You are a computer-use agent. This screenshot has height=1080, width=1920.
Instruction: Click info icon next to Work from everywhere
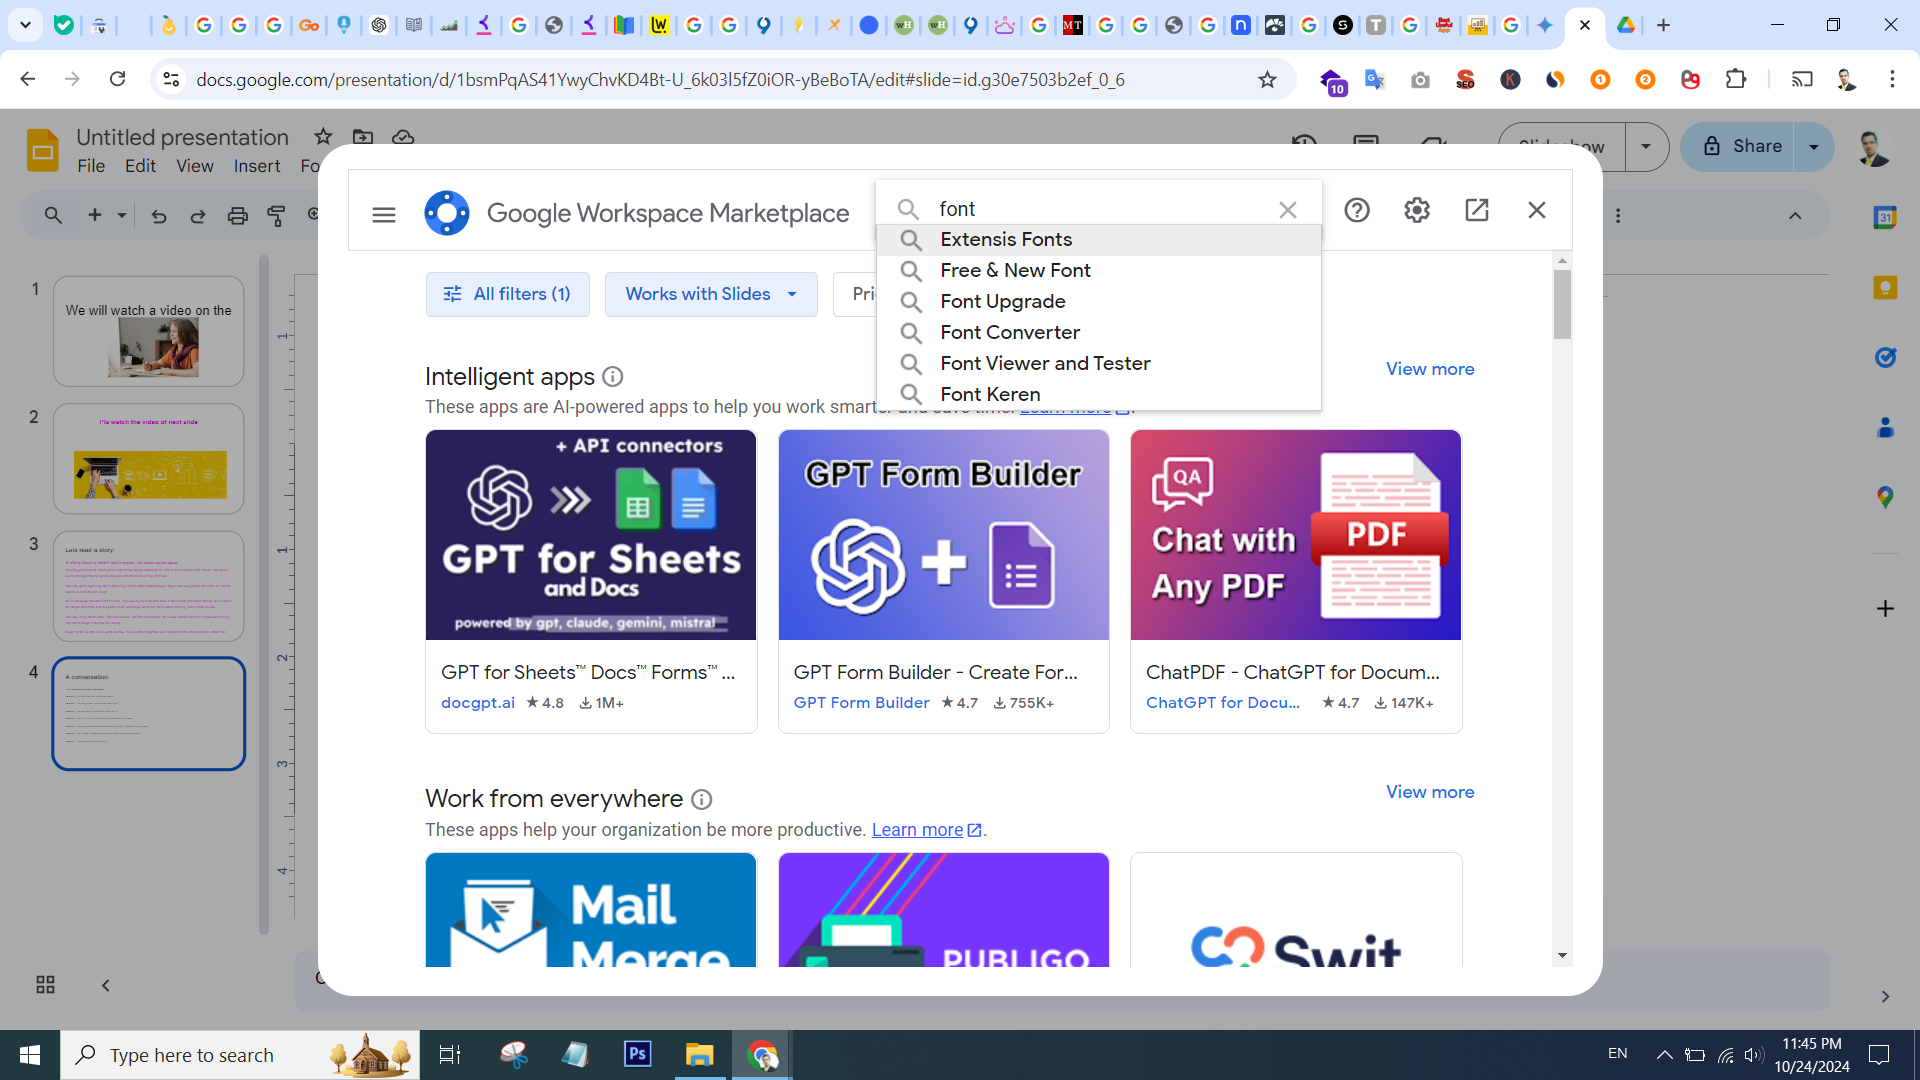pyautogui.click(x=702, y=800)
